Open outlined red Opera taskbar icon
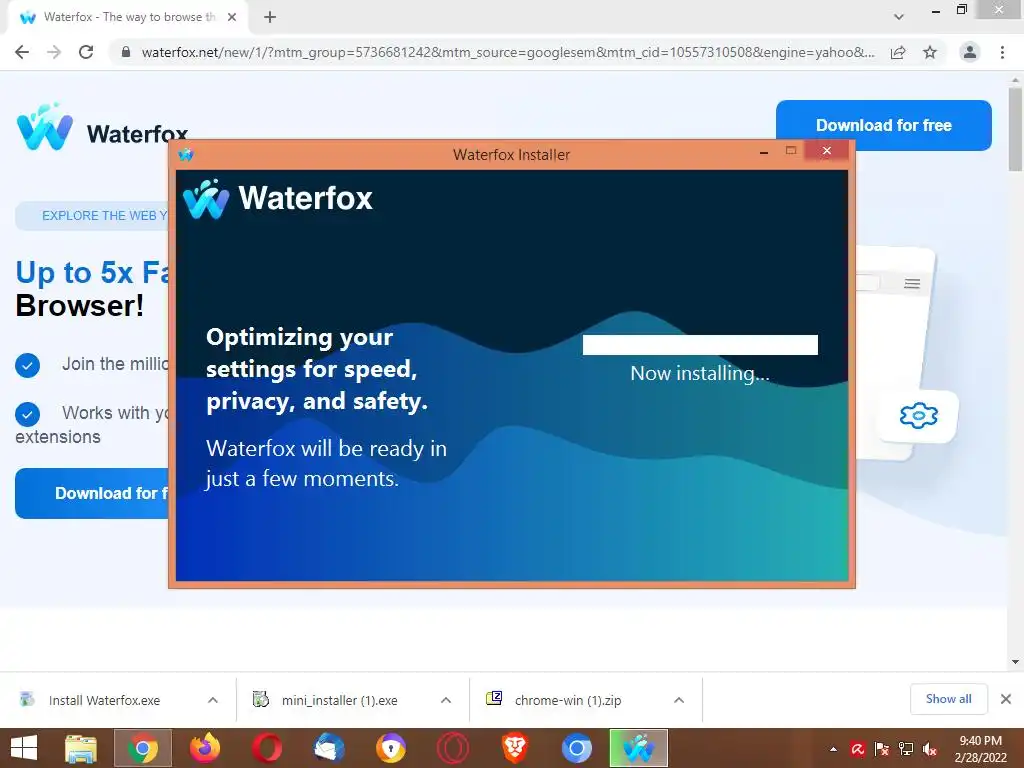This screenshot has height=768, width=1024. pyautogui.click(x=453, y=748)
